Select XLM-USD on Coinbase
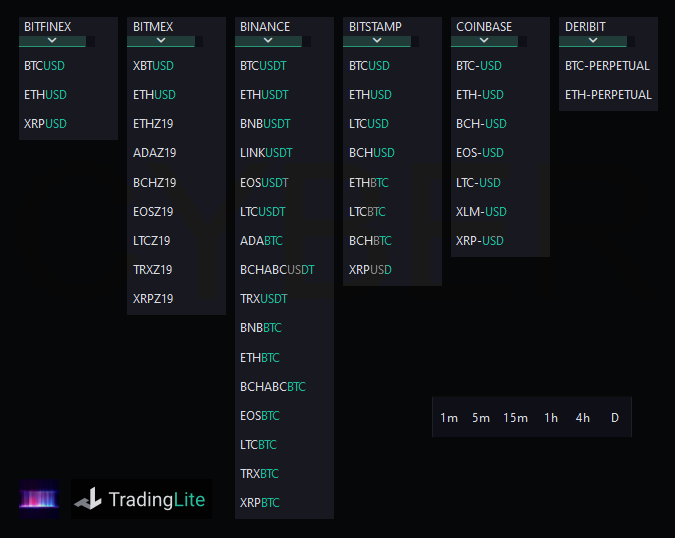This screenshot has height=538, width=675. point(481,212)
